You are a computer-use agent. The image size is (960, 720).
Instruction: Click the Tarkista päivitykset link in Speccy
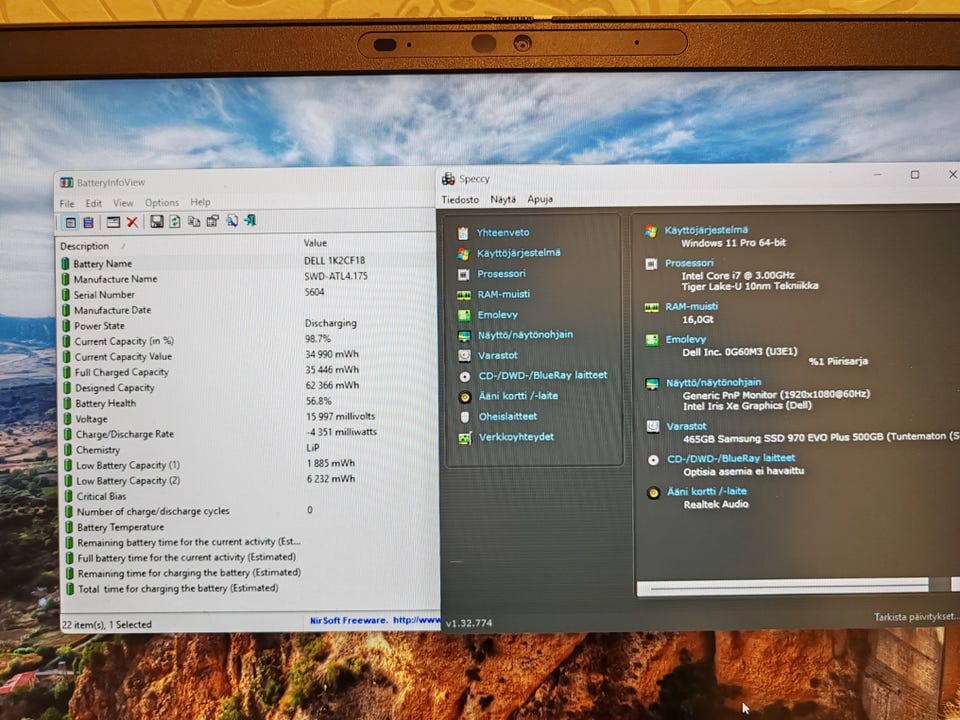pos(916,617)
